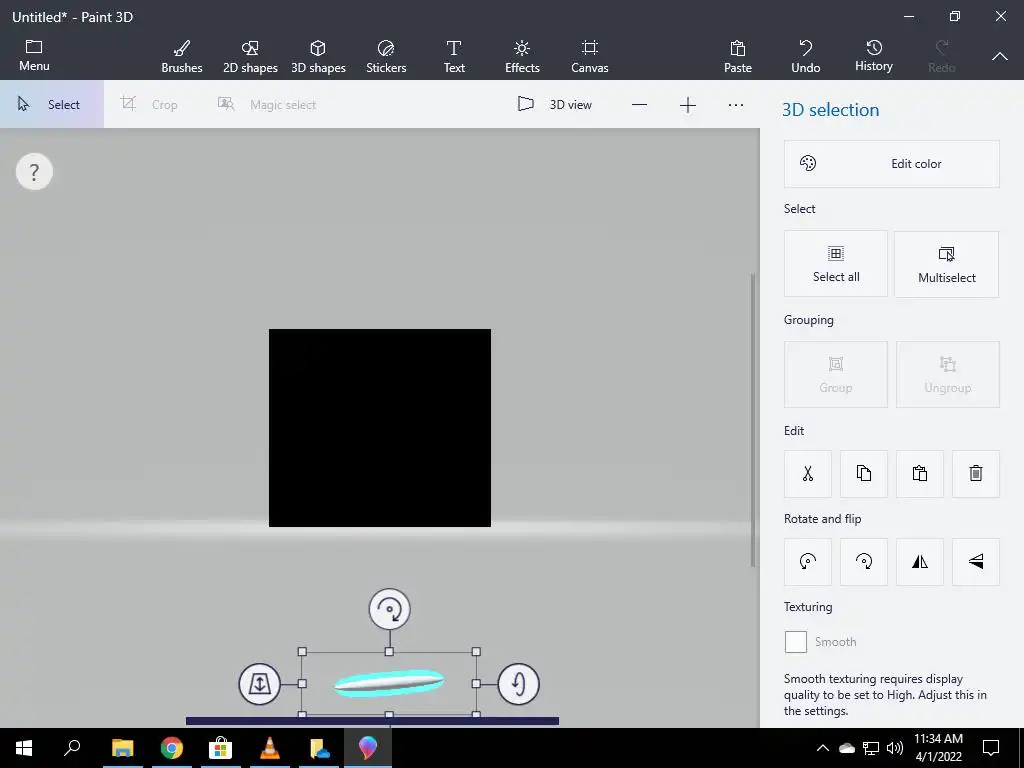The height and width of the screenshot is (768, 1024).
Task: Click the Select all button
Action: click(x=836, y=264)
